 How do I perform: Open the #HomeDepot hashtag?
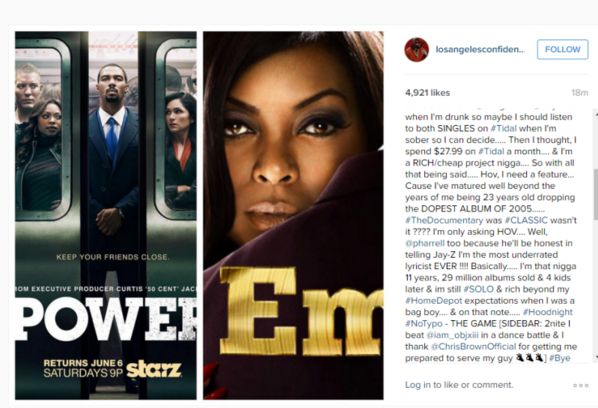coord(433,301)
